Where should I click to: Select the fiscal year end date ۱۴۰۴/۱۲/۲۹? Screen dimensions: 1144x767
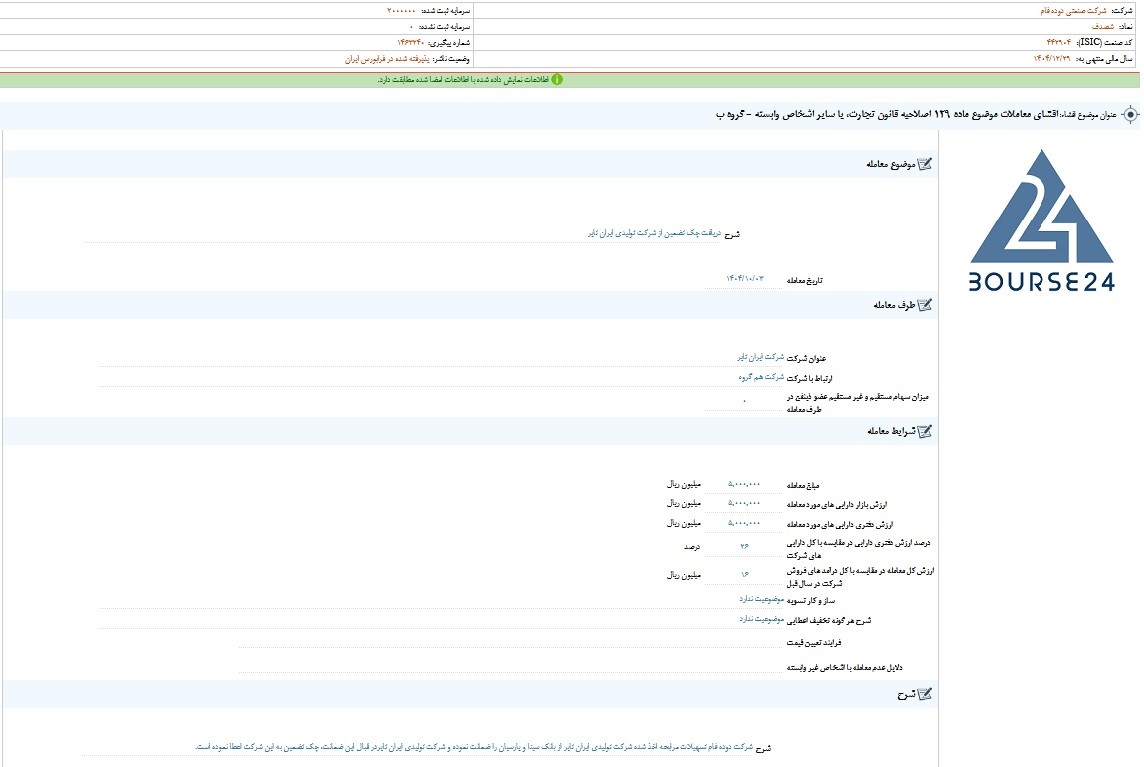point(1051,58)
